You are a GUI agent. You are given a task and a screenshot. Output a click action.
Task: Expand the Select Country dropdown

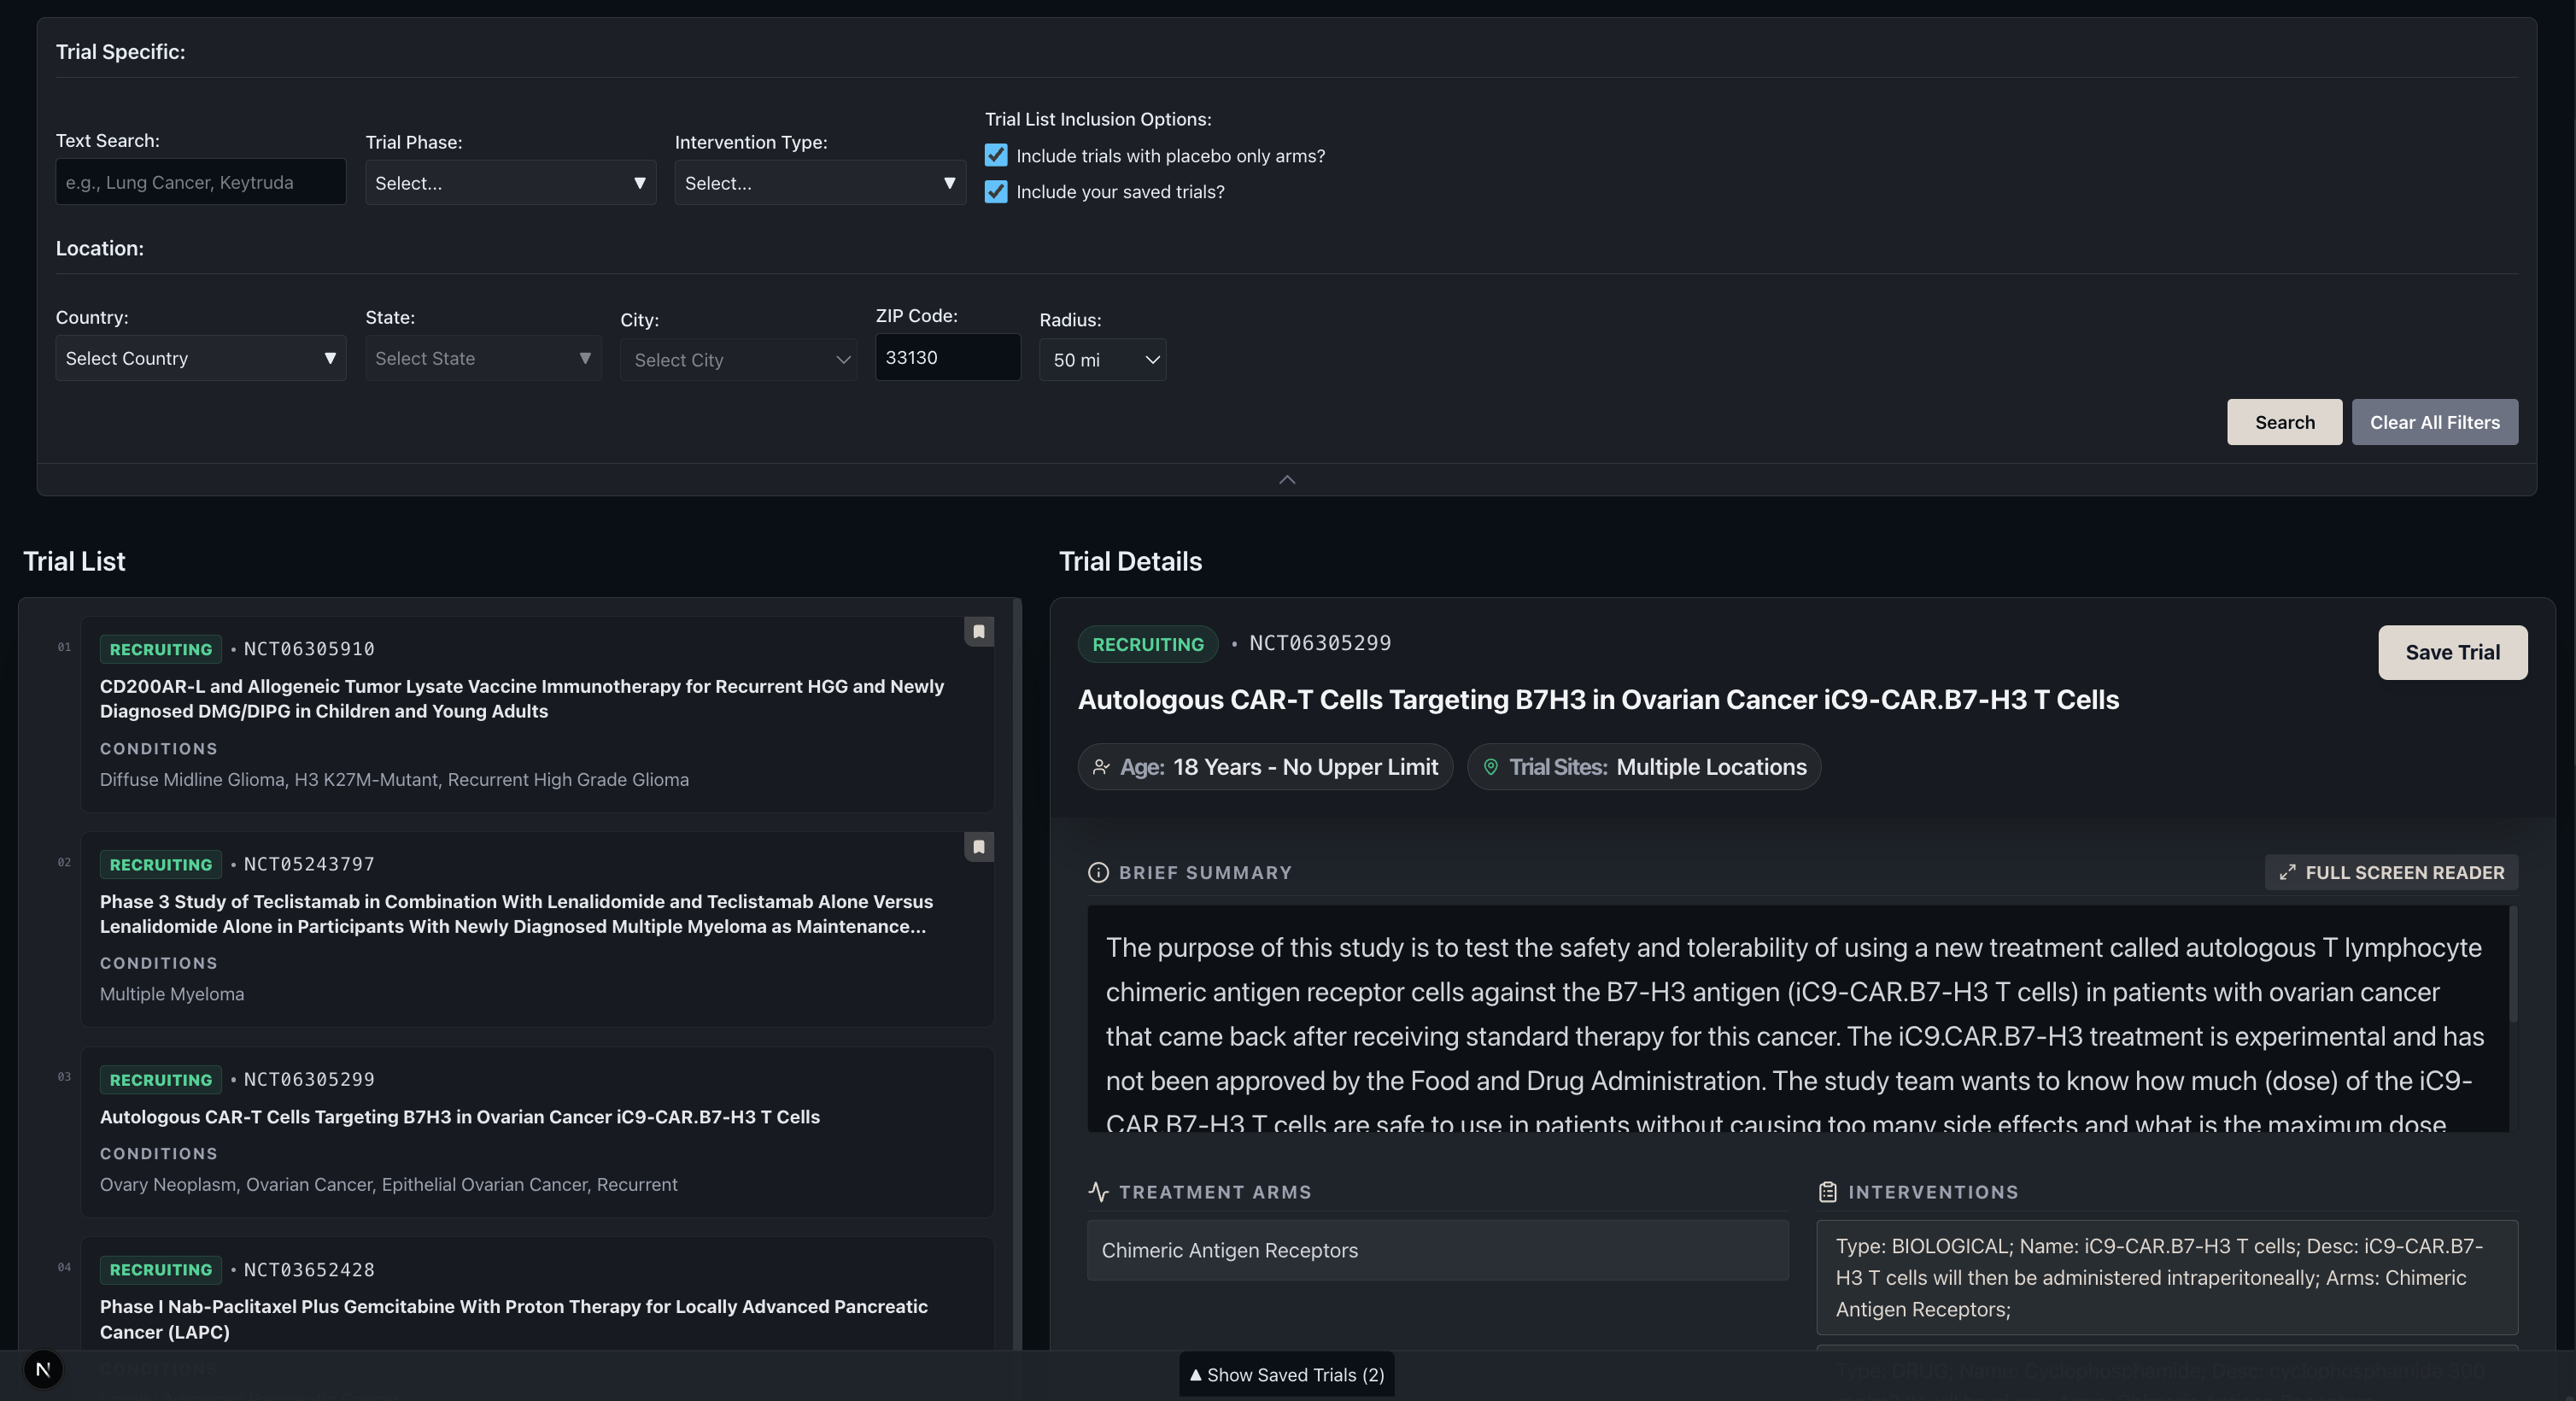[200, 358]
